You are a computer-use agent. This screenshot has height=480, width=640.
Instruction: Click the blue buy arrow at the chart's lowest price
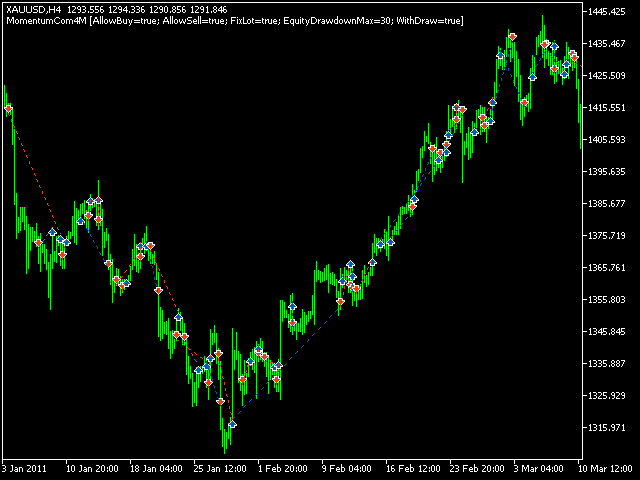coord(232,424)
